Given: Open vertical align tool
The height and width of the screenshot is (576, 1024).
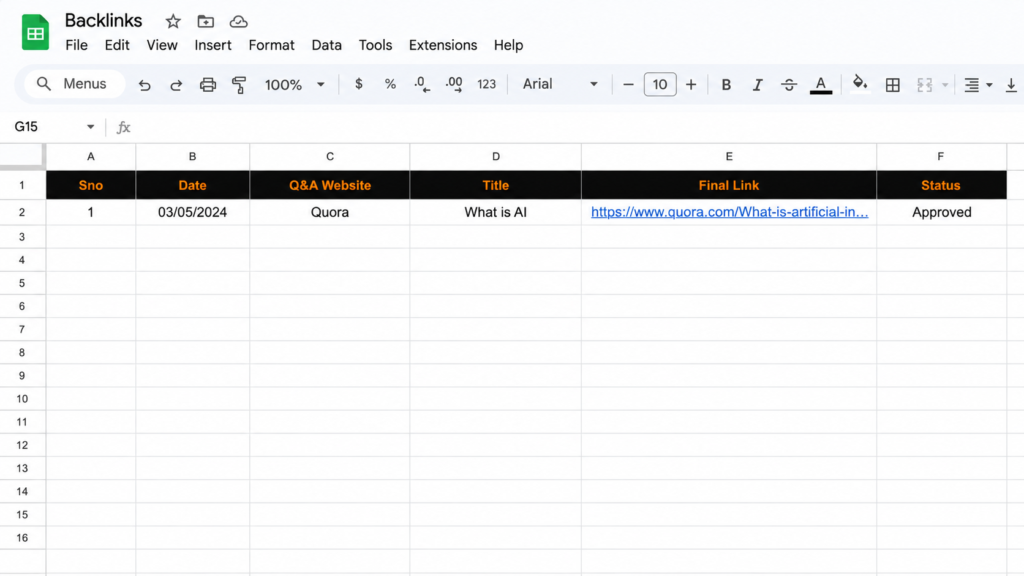Looking at the screenshot, I should 1011,85.
